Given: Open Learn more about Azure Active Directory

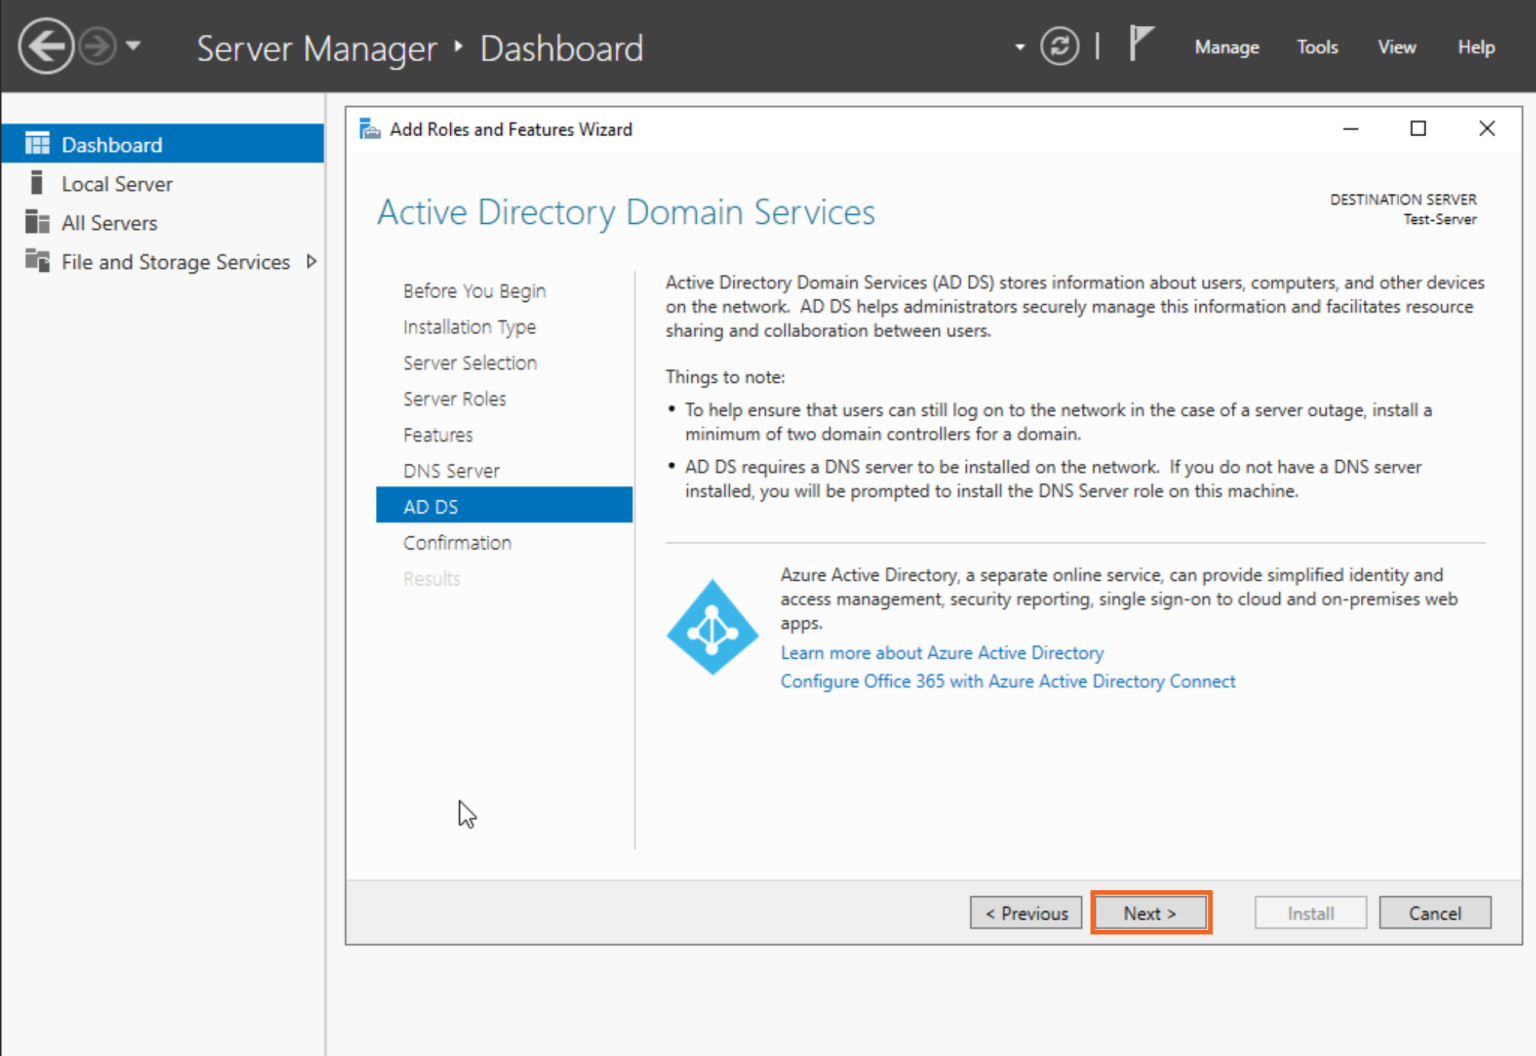Looking at the screenshot, I should point(941,652).
